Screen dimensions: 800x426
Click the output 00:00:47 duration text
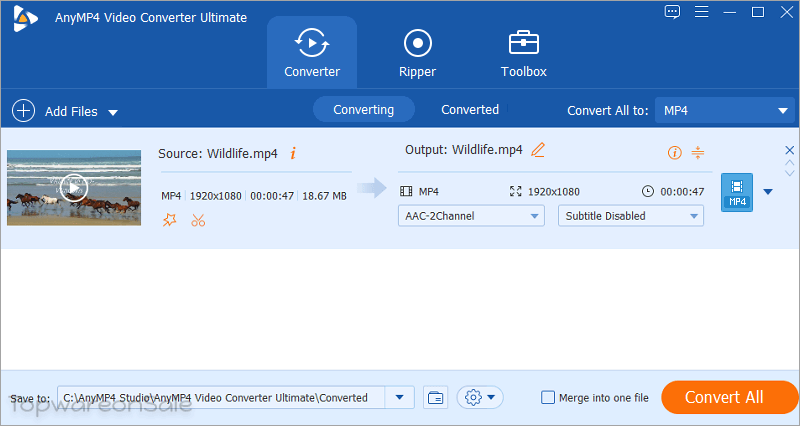click(682, 192)
